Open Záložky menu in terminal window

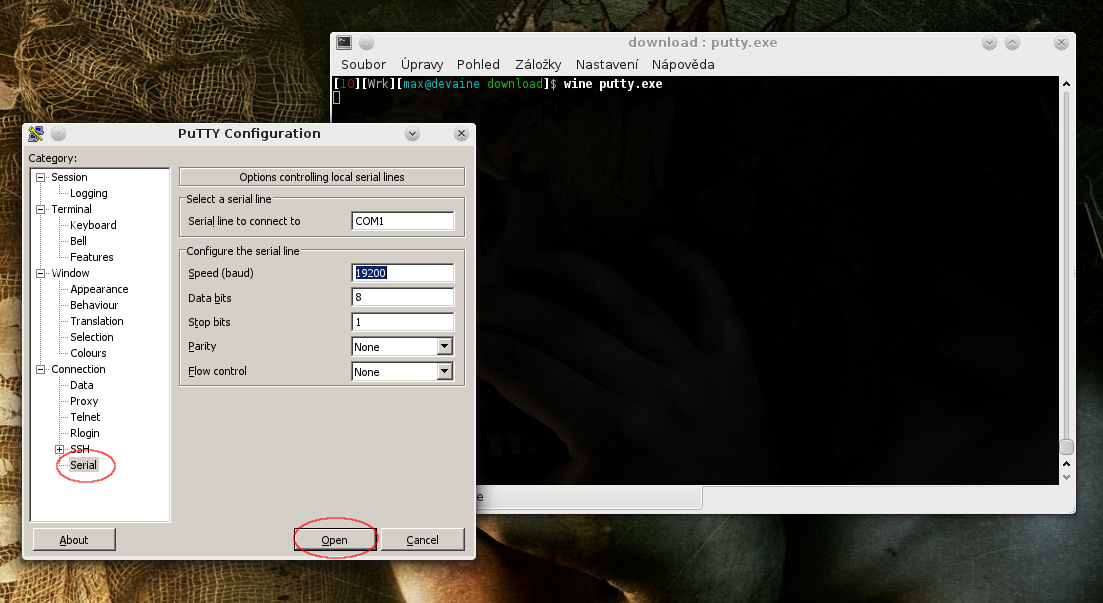coord(538,64)
